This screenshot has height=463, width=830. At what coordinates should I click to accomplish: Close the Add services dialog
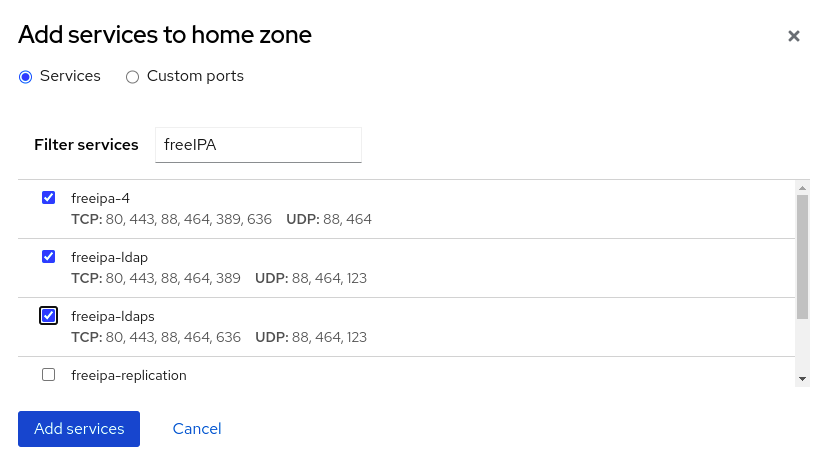[794, 36]
